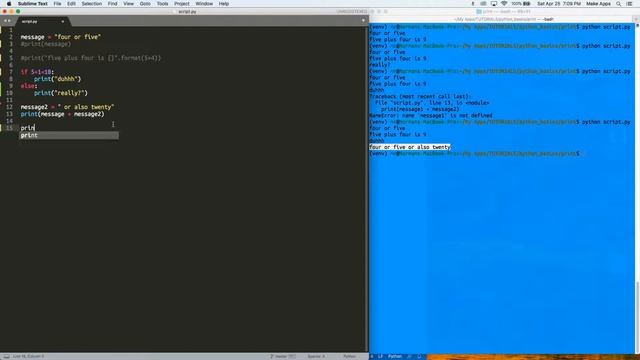The height and width of the screenshot is (360, 640).
Task: Click the NameError message in terminal
Action: 431,116
